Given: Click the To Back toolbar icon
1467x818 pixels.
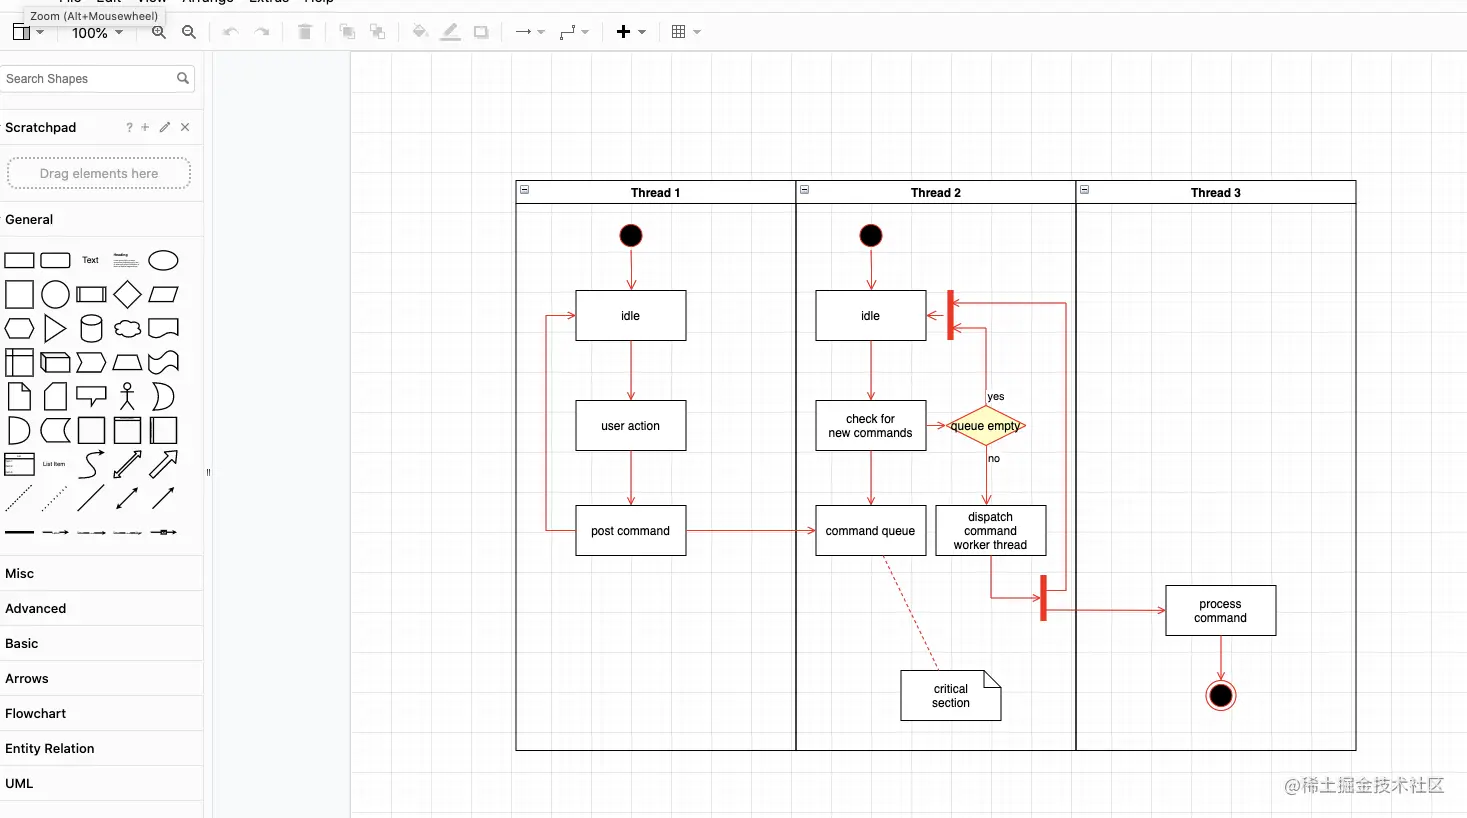Looking at the screenshot, I should pyautogui.click(x=378, y=32).
